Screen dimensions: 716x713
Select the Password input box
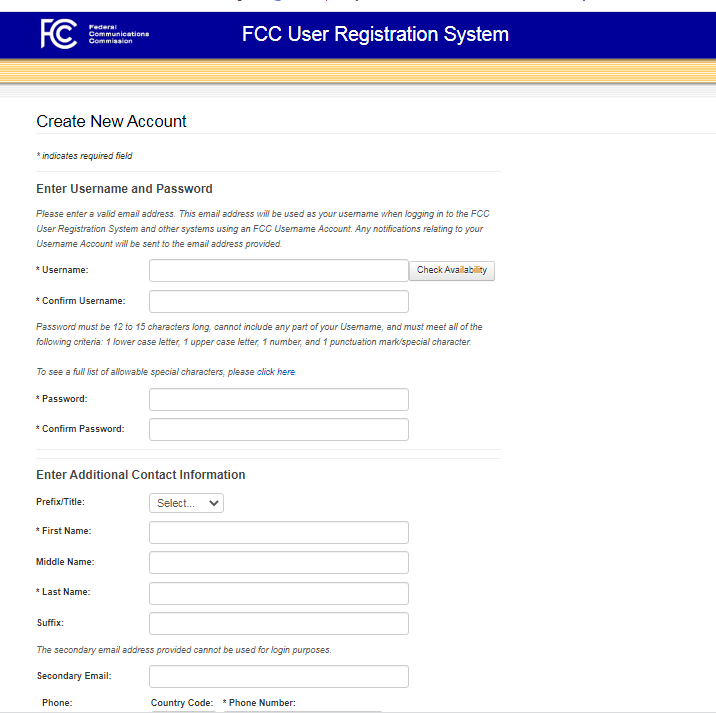[278, 399]
